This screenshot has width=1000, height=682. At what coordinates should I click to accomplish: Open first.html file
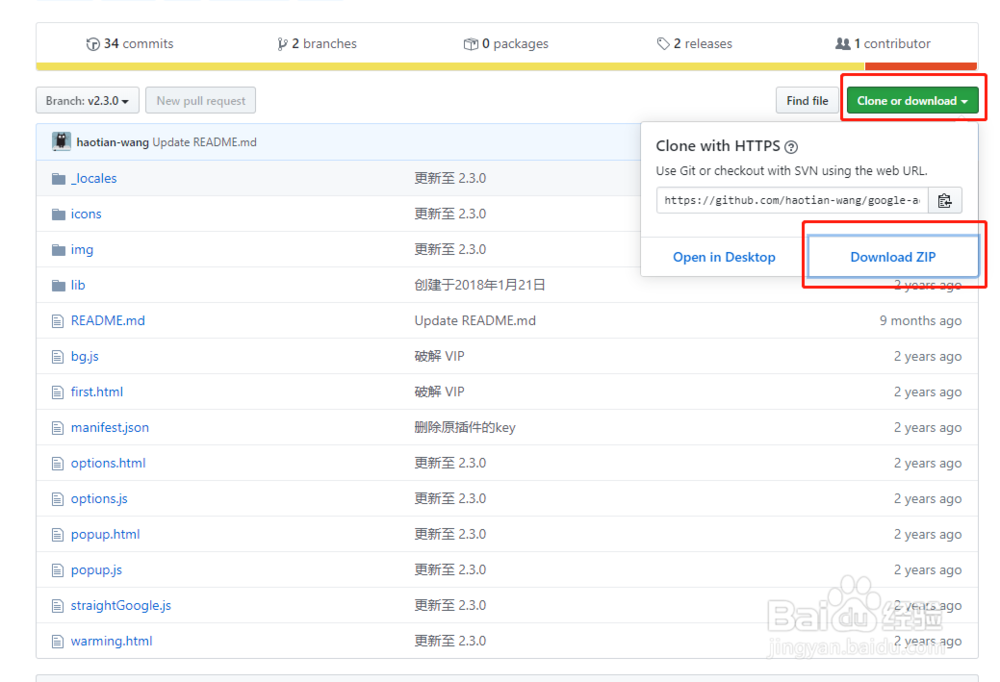(x=97, y=392)
